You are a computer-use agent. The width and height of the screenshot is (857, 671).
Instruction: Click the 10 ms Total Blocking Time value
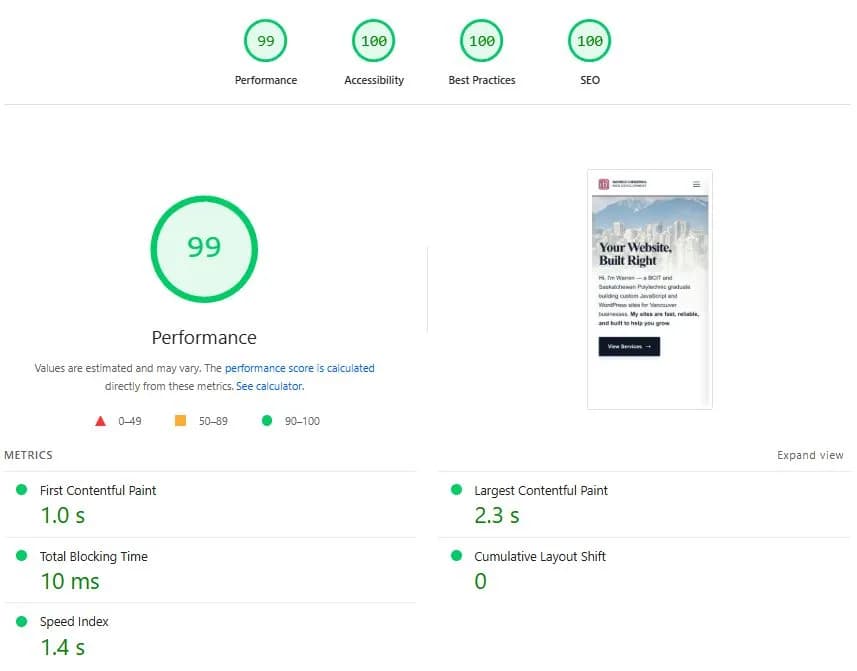click(70, 581)
